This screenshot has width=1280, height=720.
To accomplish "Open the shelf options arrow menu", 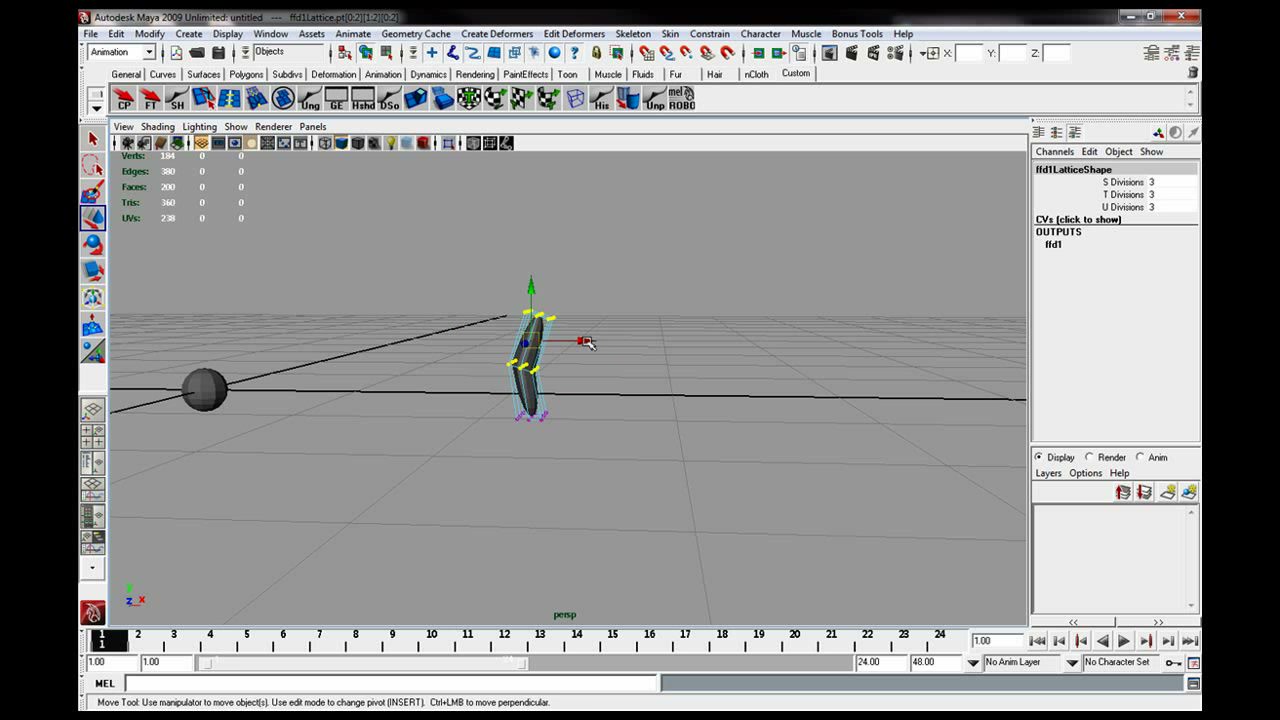I will 96,107.
